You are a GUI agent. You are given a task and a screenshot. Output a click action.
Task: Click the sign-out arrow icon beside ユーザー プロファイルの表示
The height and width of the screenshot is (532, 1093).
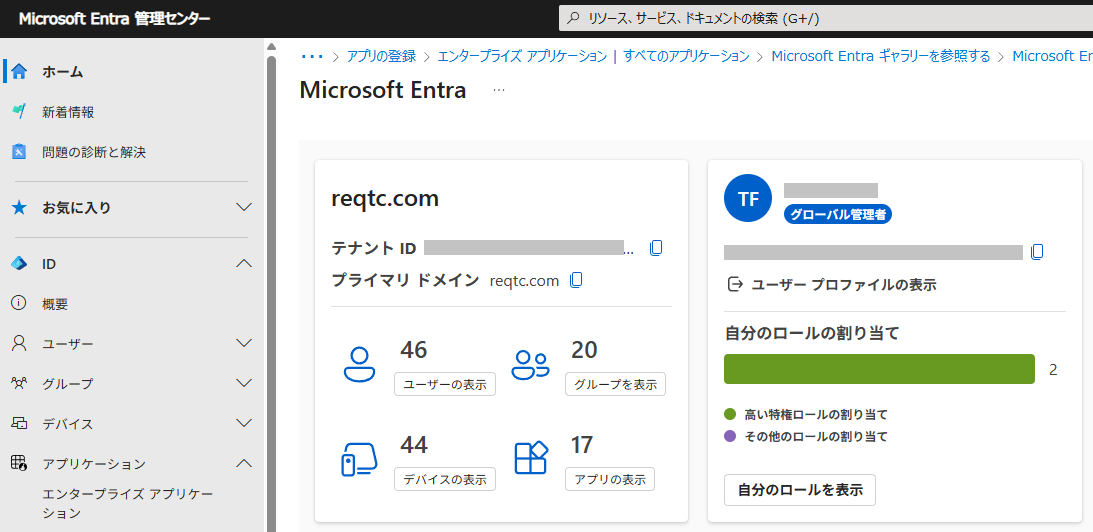click(735, 284)
